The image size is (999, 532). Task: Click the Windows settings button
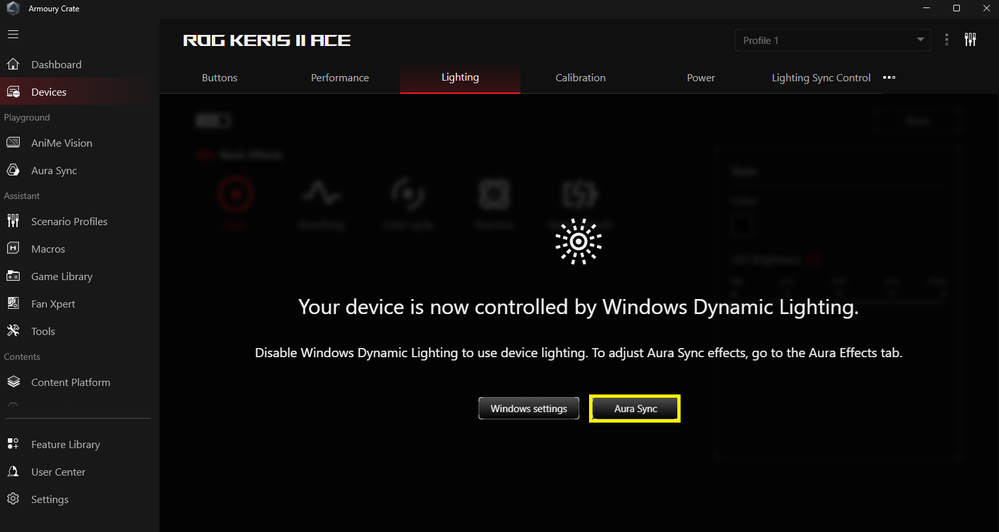click(x=529, y=408)
